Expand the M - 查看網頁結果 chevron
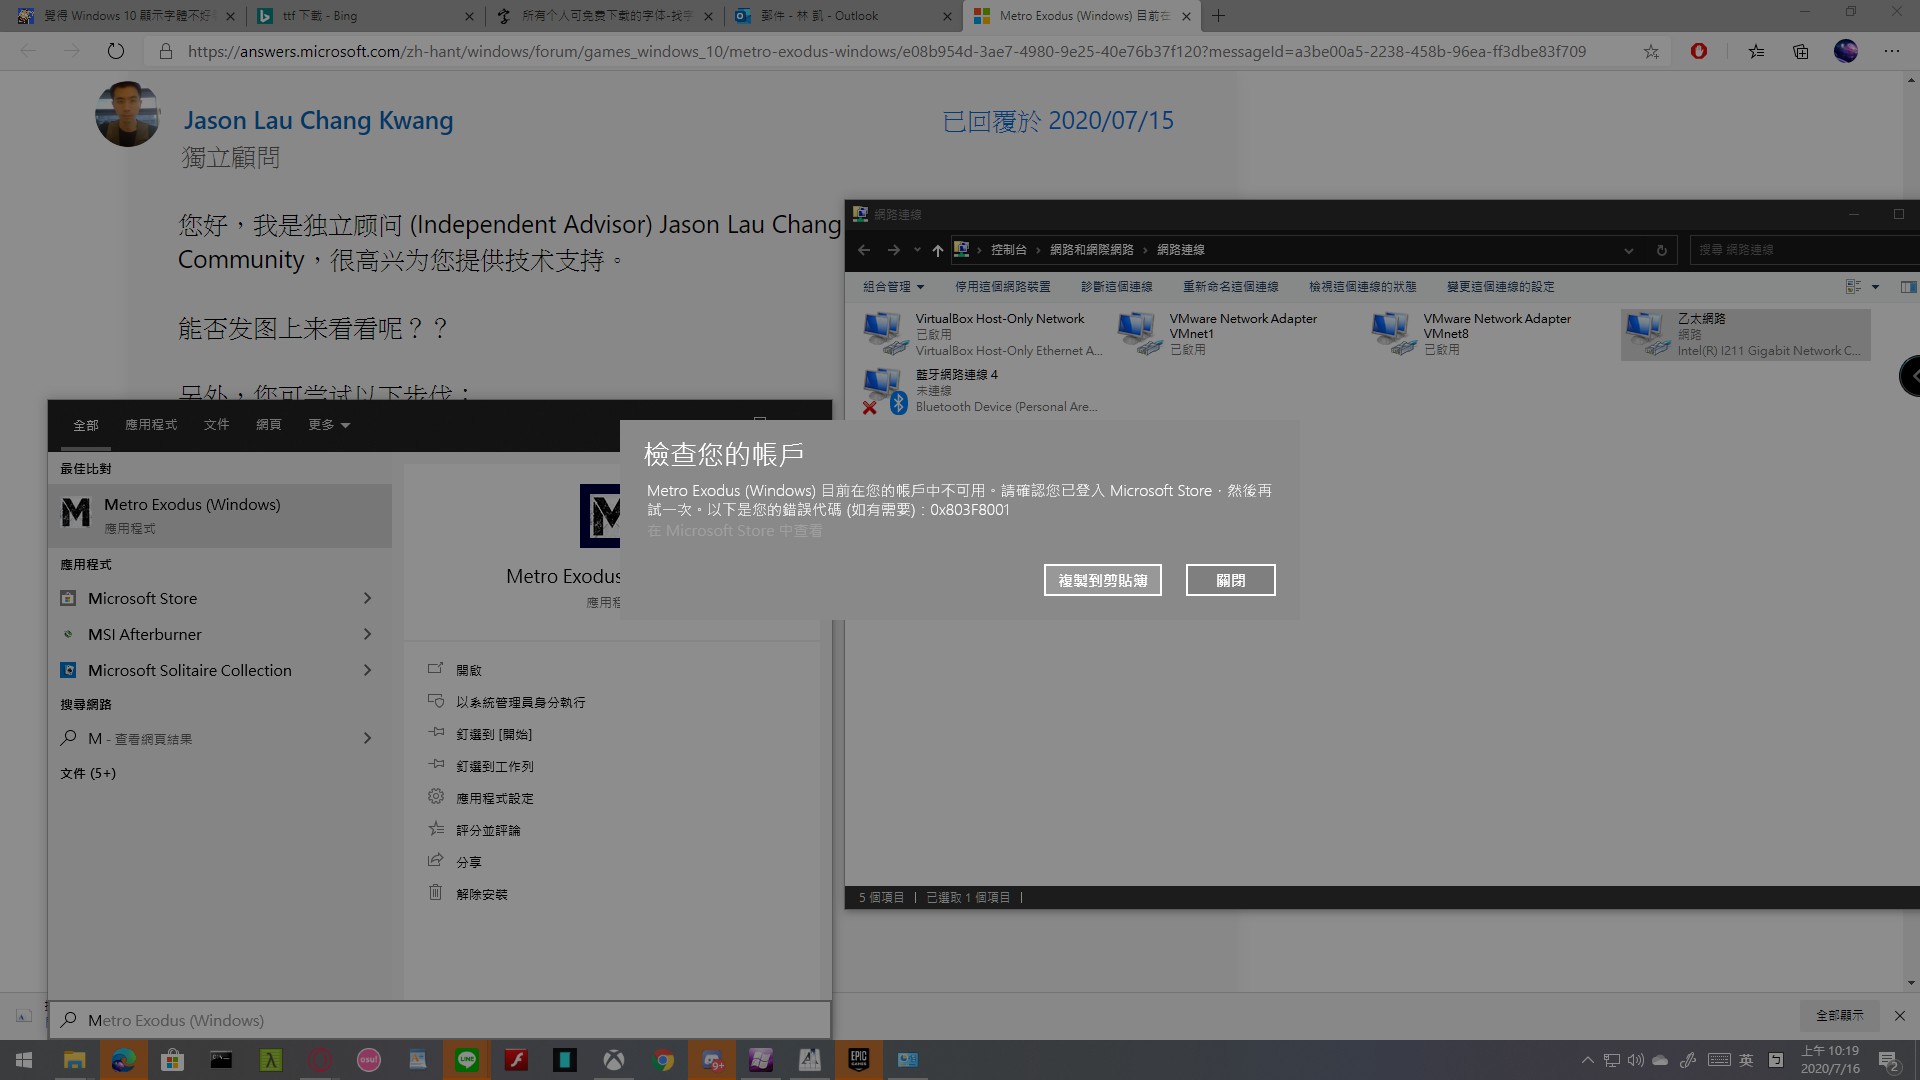The image size is (1920, 1080). [x=367, y=738]
